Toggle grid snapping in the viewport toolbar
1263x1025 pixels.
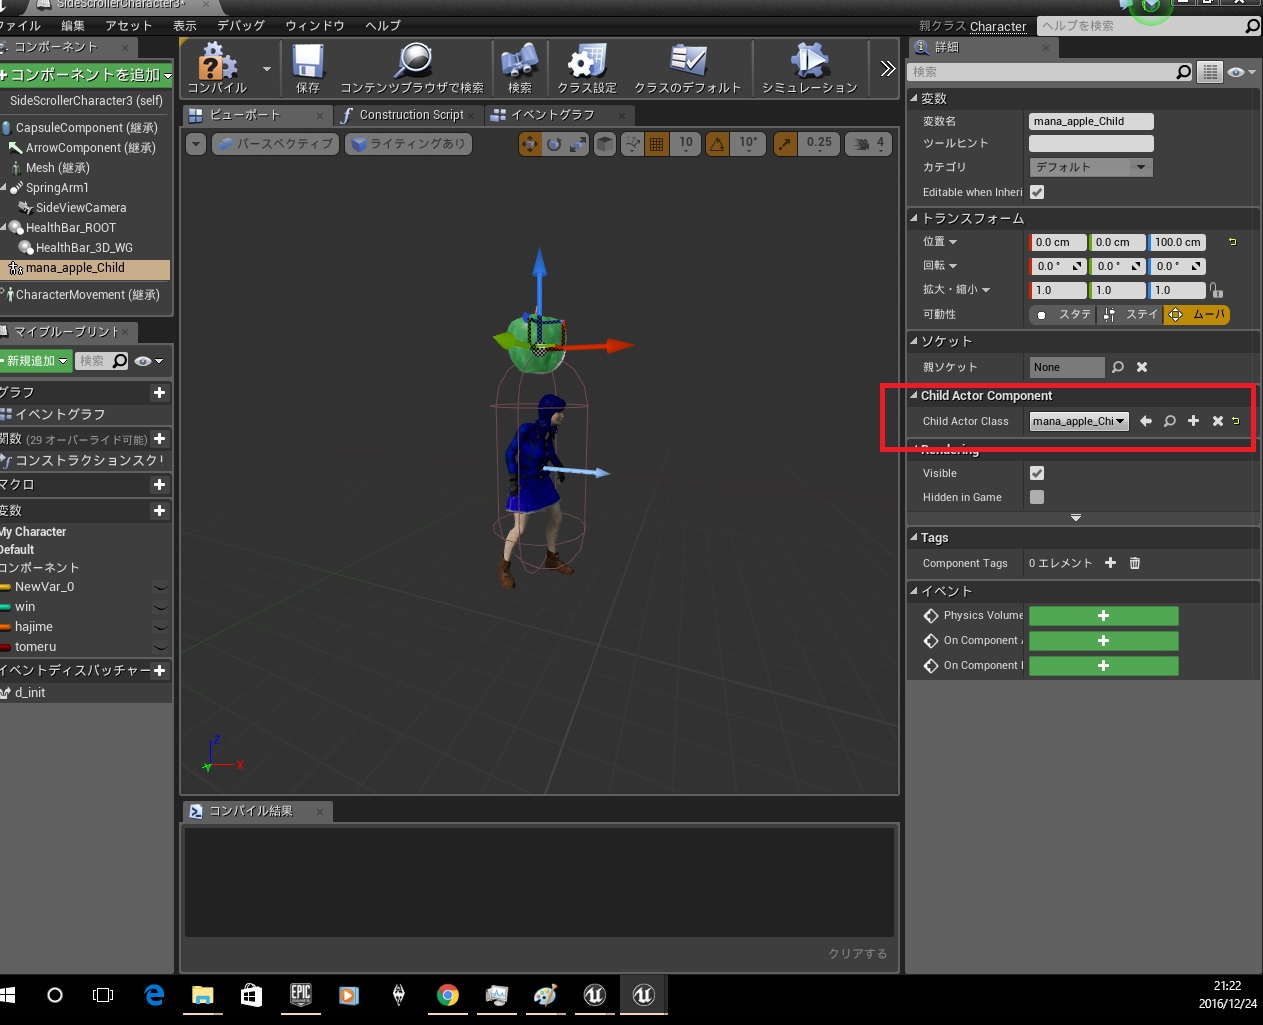coord(657,144)
